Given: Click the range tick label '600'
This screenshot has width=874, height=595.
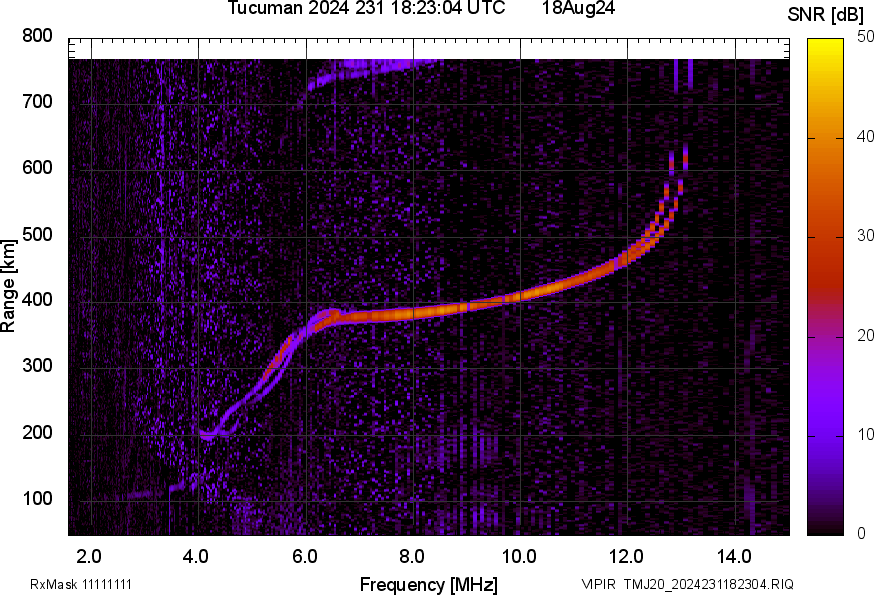Looking at the screenshot, I should (x=37, y=167).
